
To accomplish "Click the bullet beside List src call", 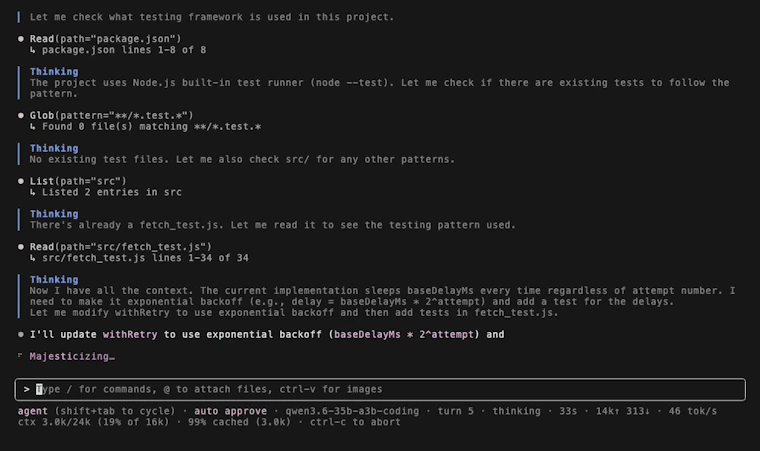I will pyautogui.click(x=21, y=181).
